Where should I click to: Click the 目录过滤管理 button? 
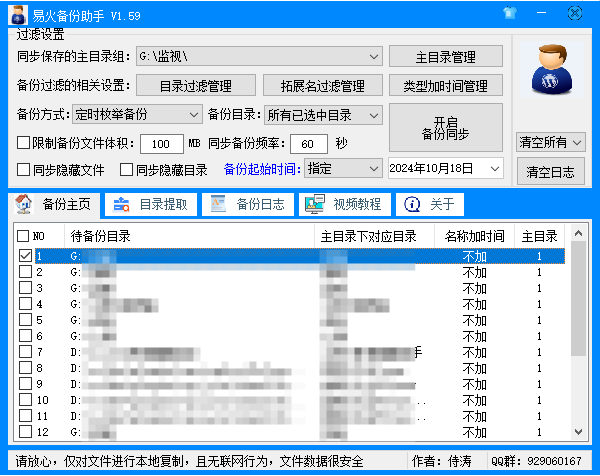pos(196,86)
